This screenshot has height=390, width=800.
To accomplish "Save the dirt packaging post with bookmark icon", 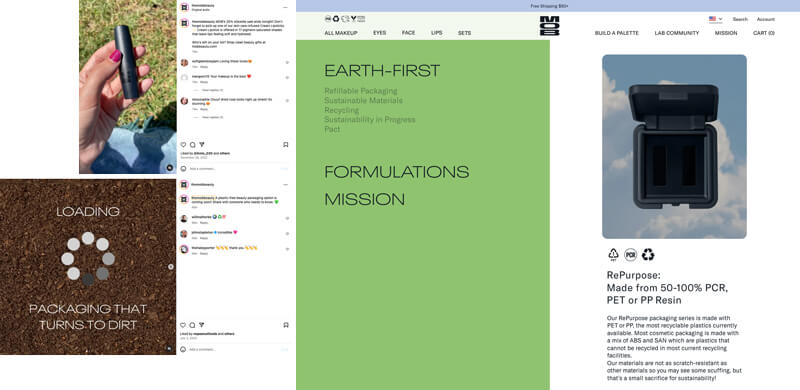I will (286, 325).
